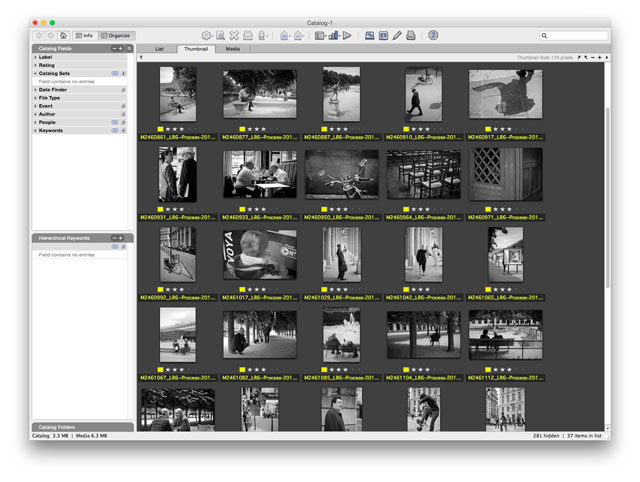Click the Catalog Fields panel title
Viewport: 640px width, 482px height.
[x=55, y=49]
